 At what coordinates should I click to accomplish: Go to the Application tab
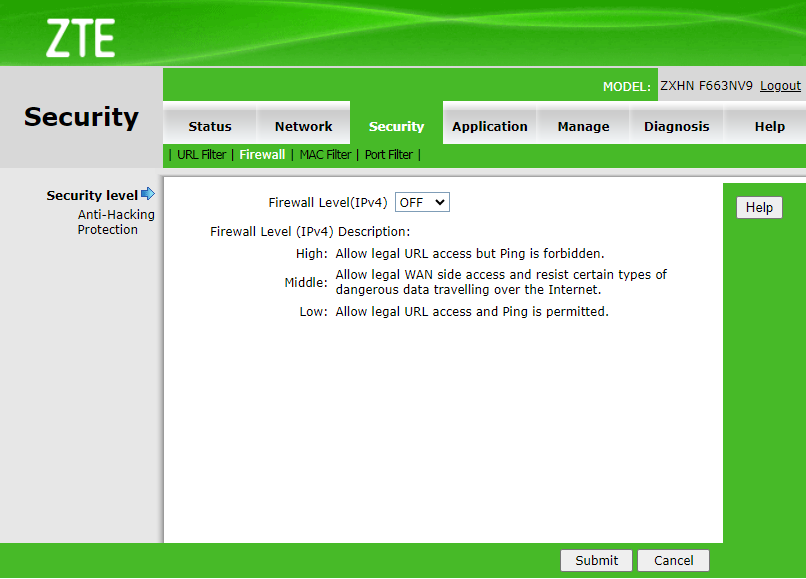489,126
